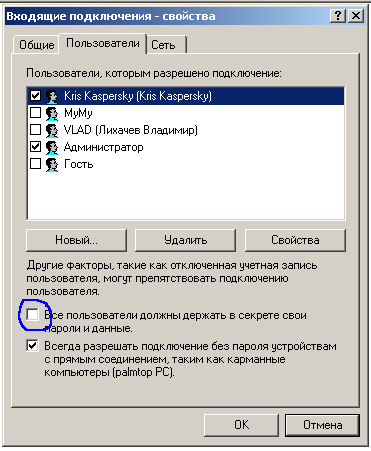Click the Новый... button

(x=76, y=240)
